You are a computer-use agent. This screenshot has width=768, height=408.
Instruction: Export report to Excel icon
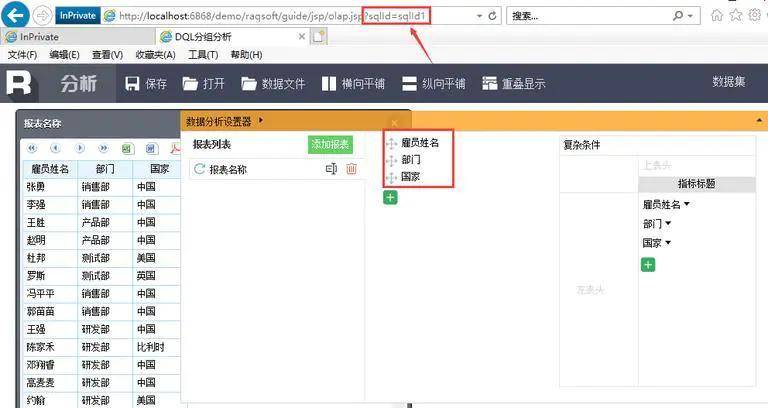coord(127,148)
